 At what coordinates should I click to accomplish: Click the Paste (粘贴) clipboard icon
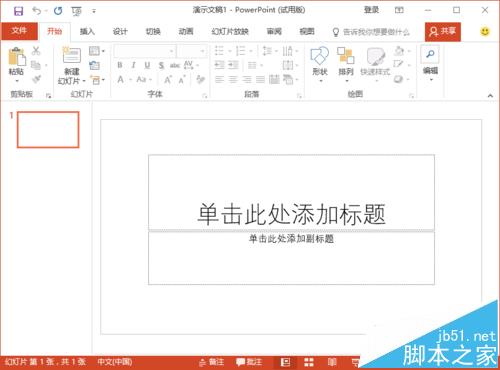pos(17,56)
